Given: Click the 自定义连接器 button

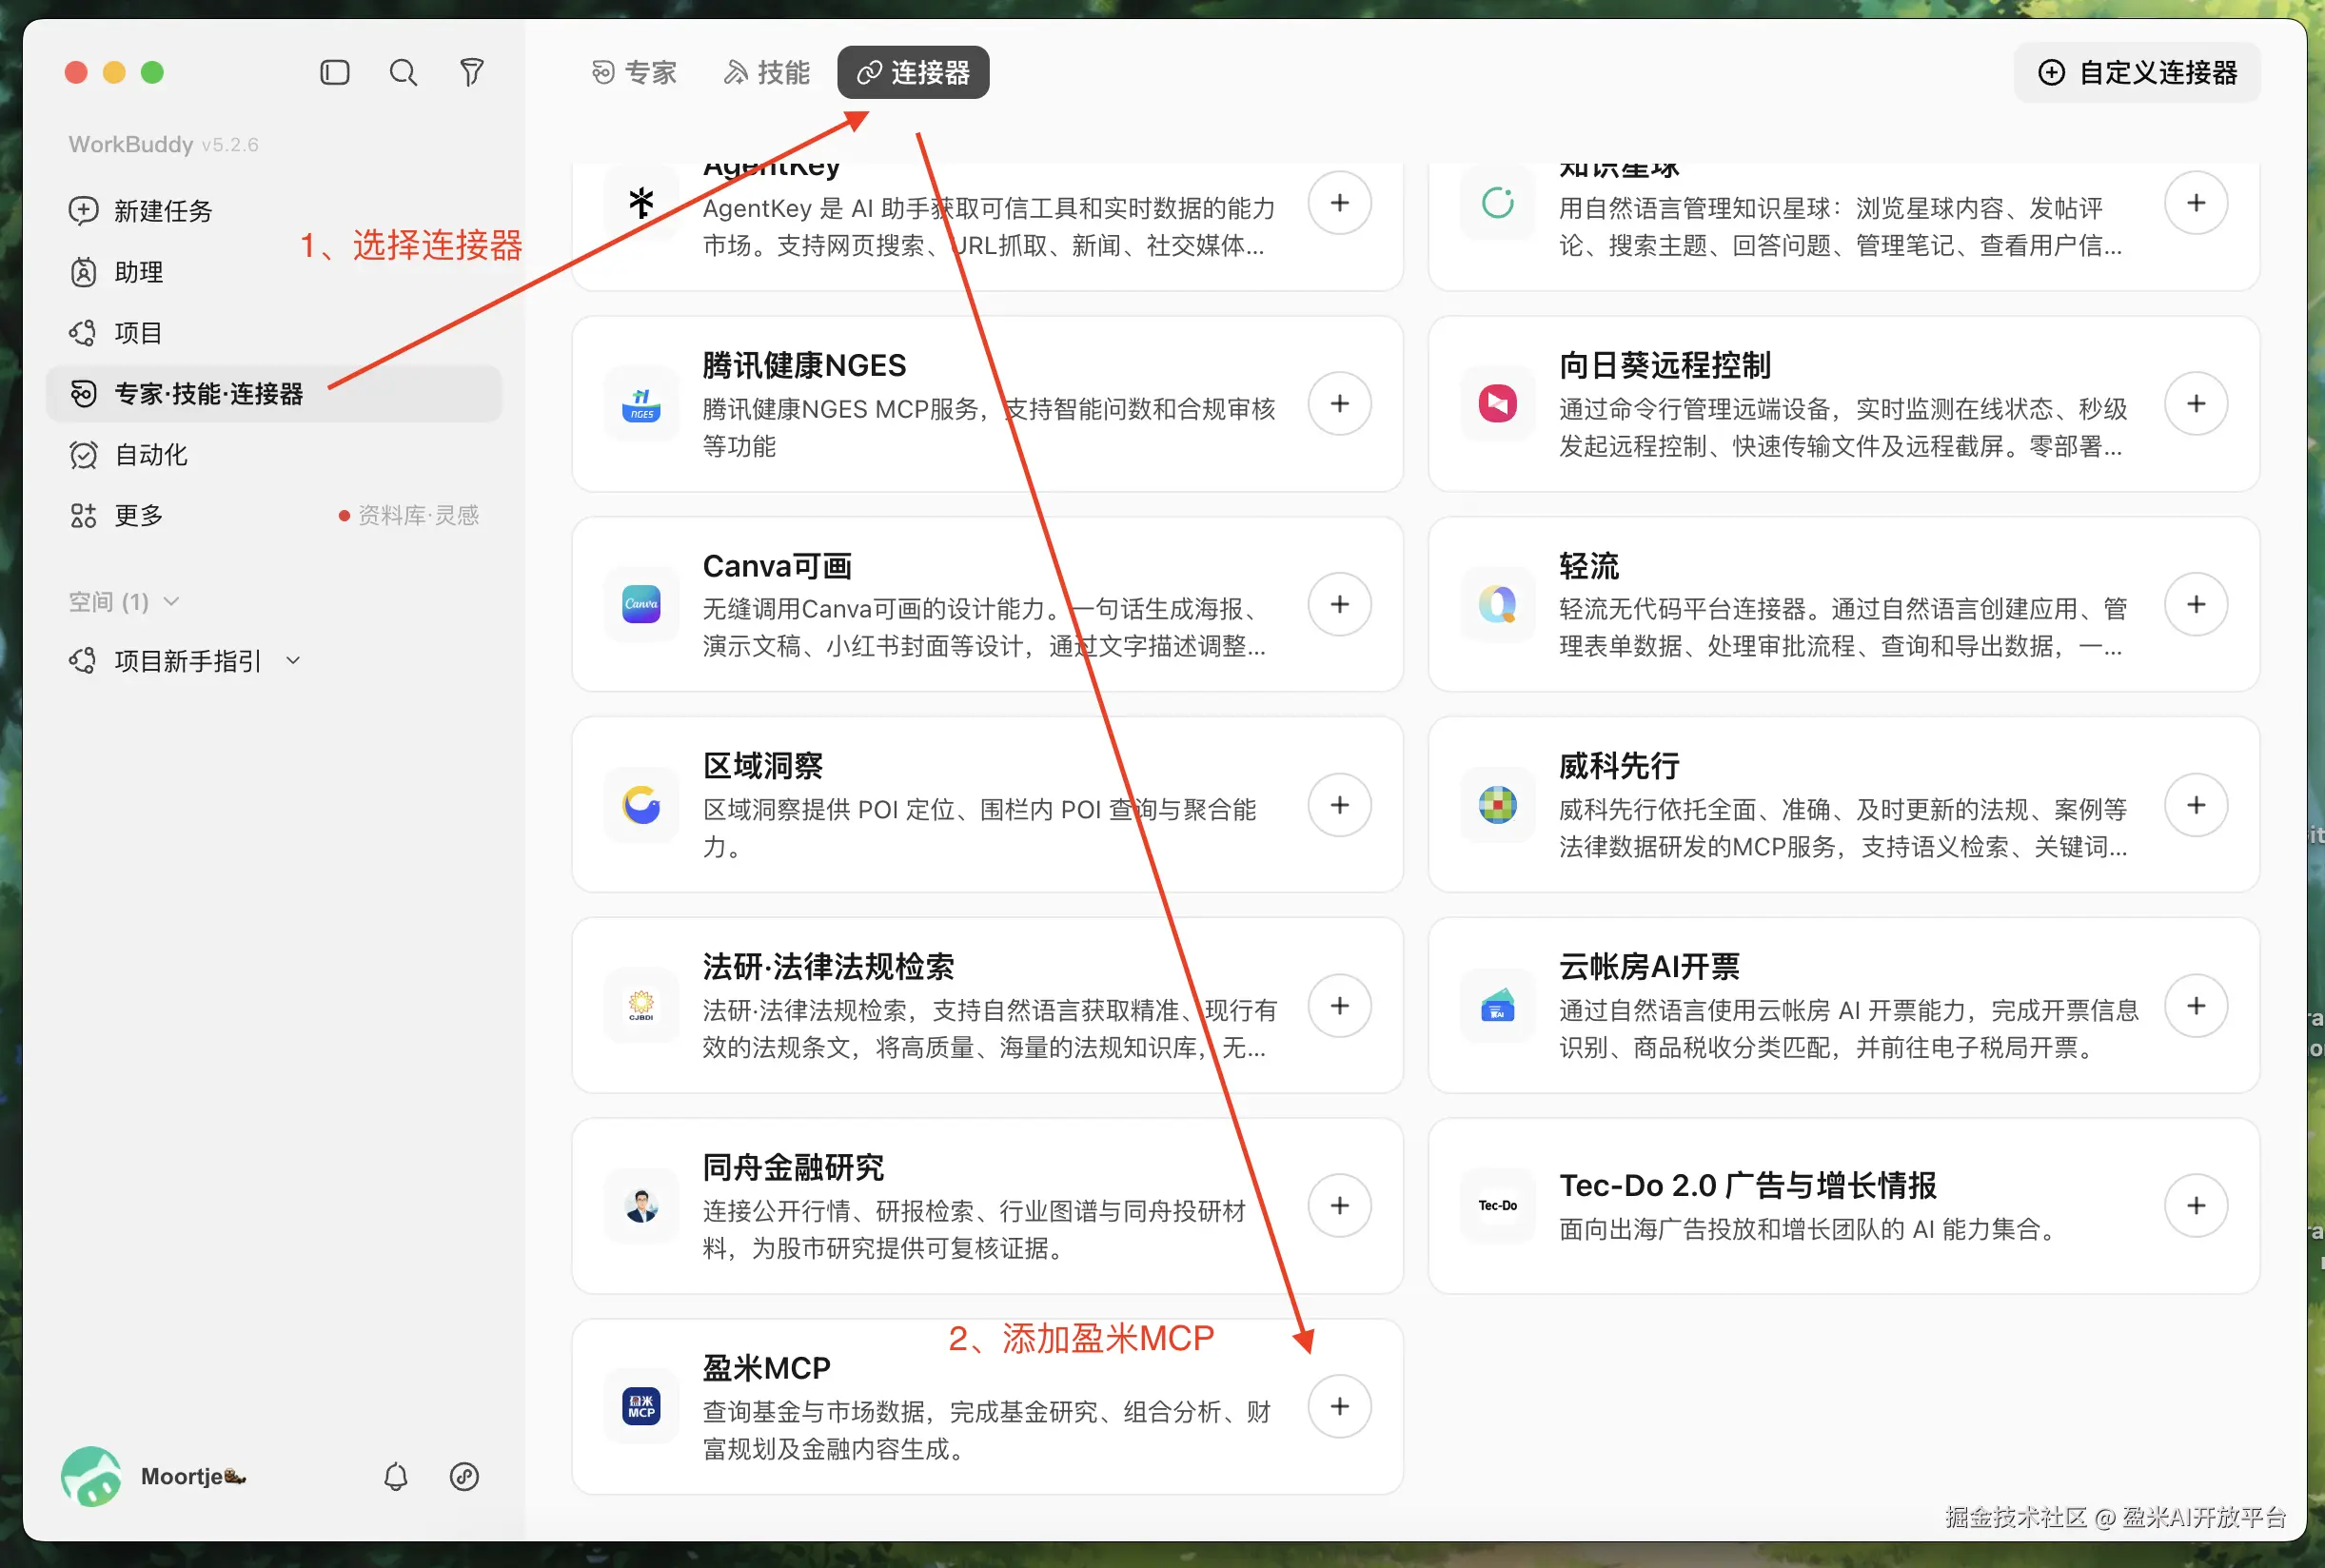Looking at the screenshot, I should (2136, 72).
